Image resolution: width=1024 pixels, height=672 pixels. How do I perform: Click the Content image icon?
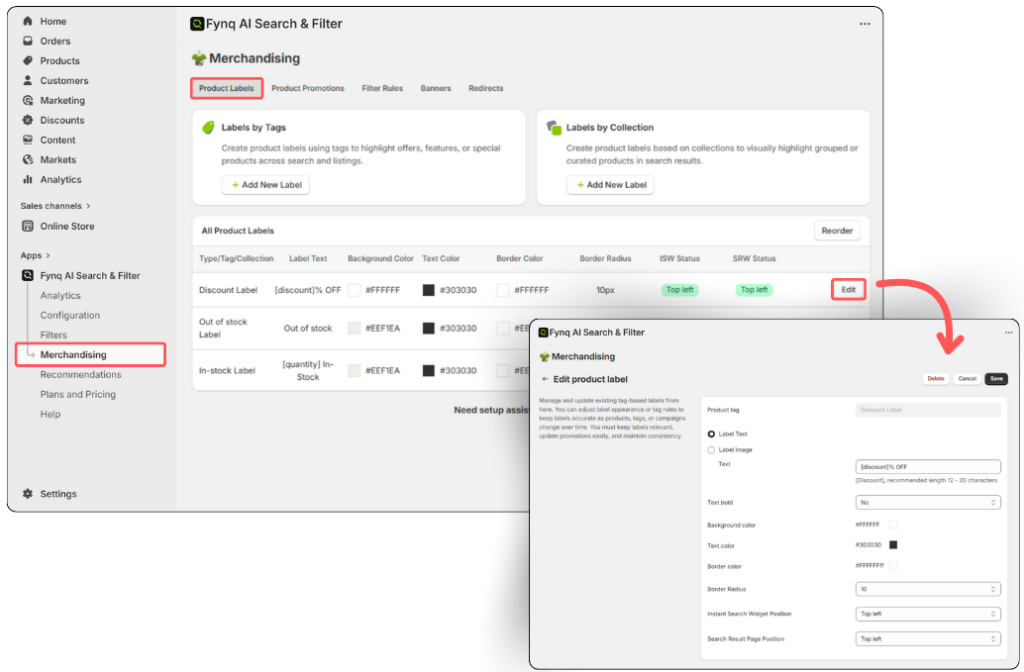tap(27, 140)
